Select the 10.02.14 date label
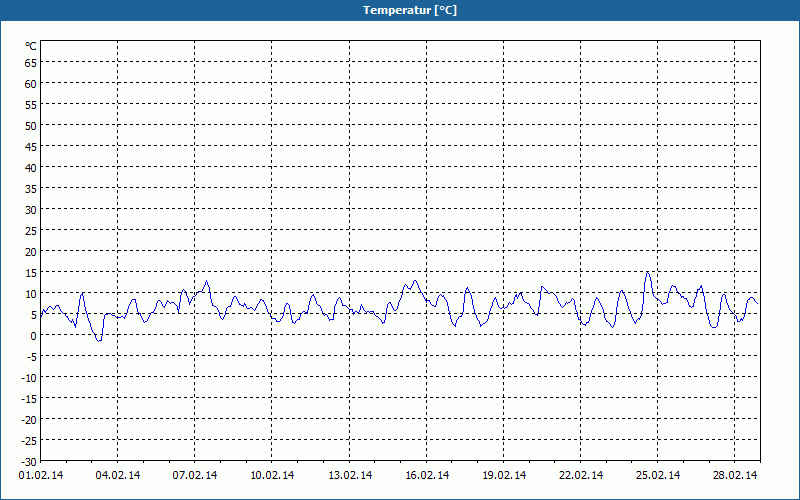This screenshot has height=500, width=800. [x=272, y=476]
